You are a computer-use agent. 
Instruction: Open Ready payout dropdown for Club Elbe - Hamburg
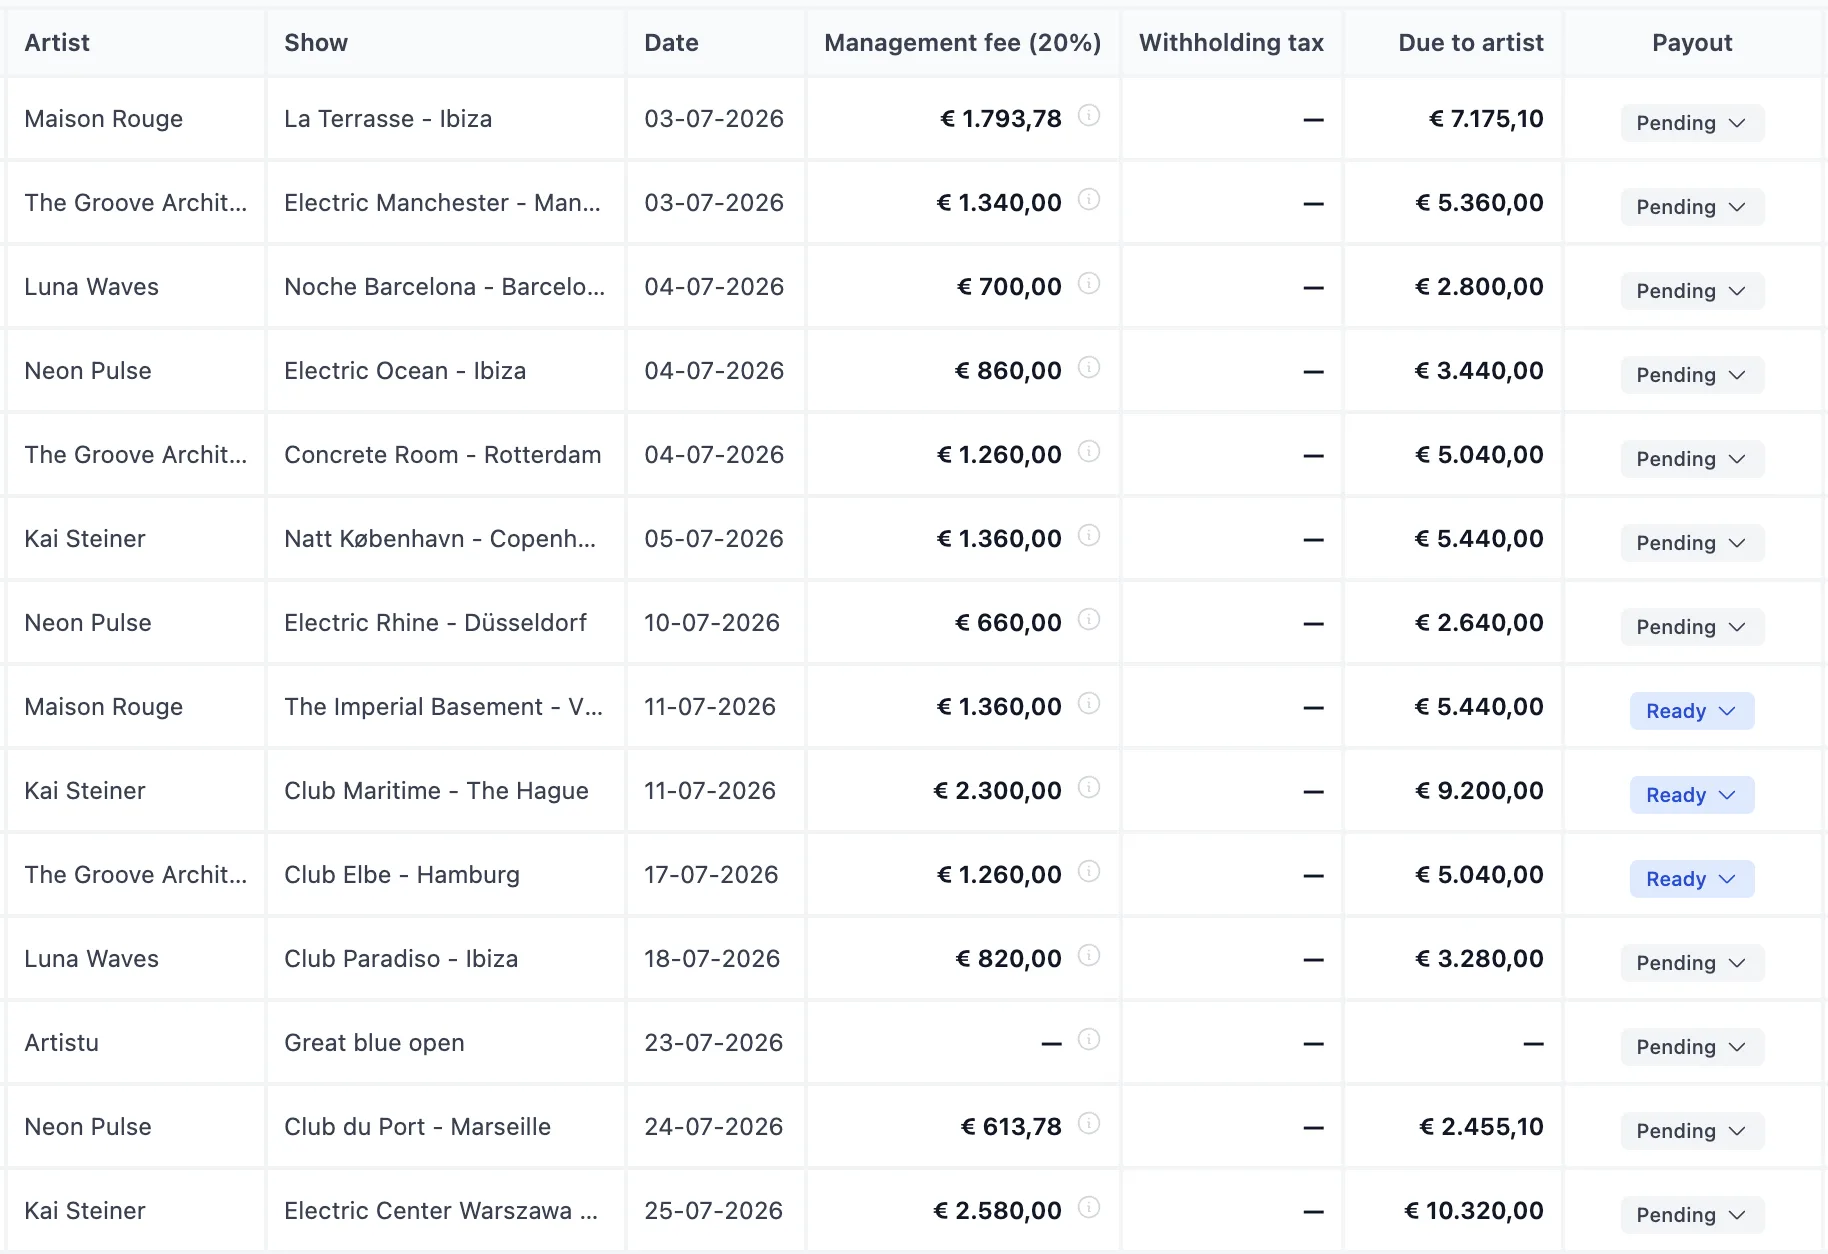pos(1692,879)
